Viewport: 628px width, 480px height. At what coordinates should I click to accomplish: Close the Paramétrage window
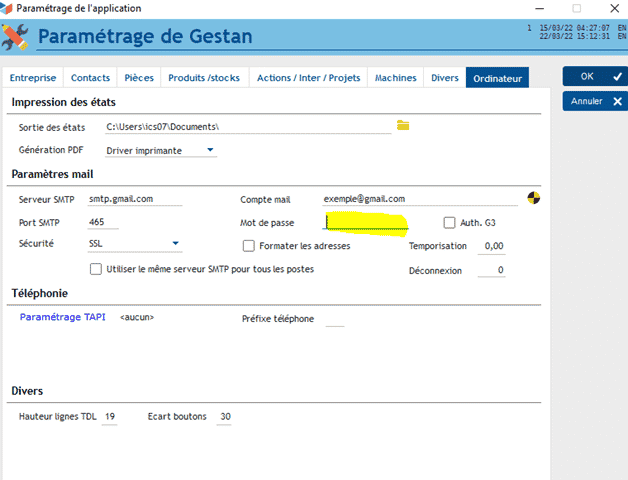pos(614,8)
